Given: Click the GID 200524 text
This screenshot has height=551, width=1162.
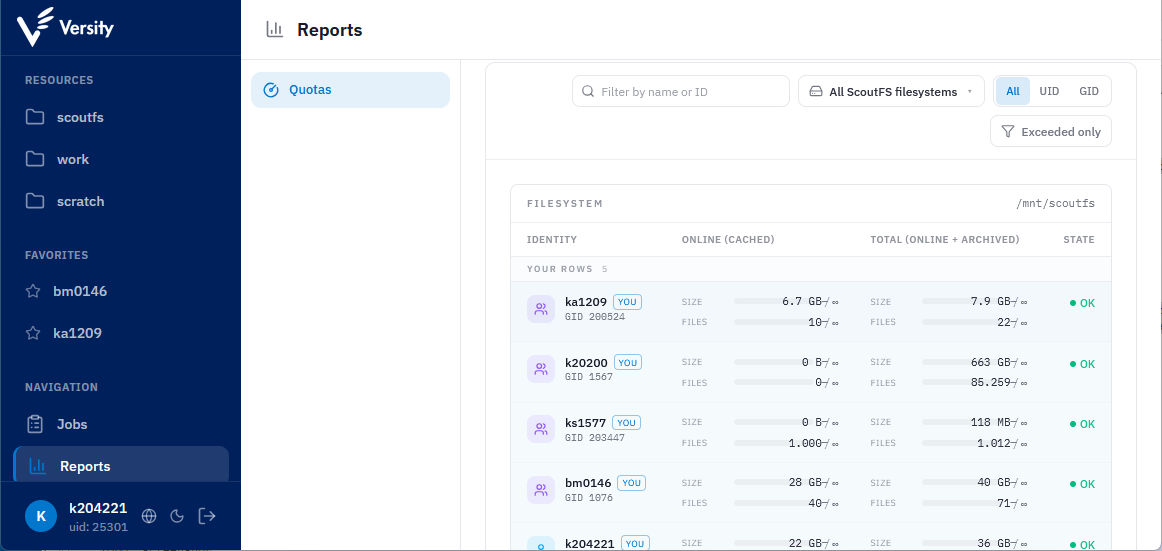Looking at the screenshot, I should [x=594, y=316].
